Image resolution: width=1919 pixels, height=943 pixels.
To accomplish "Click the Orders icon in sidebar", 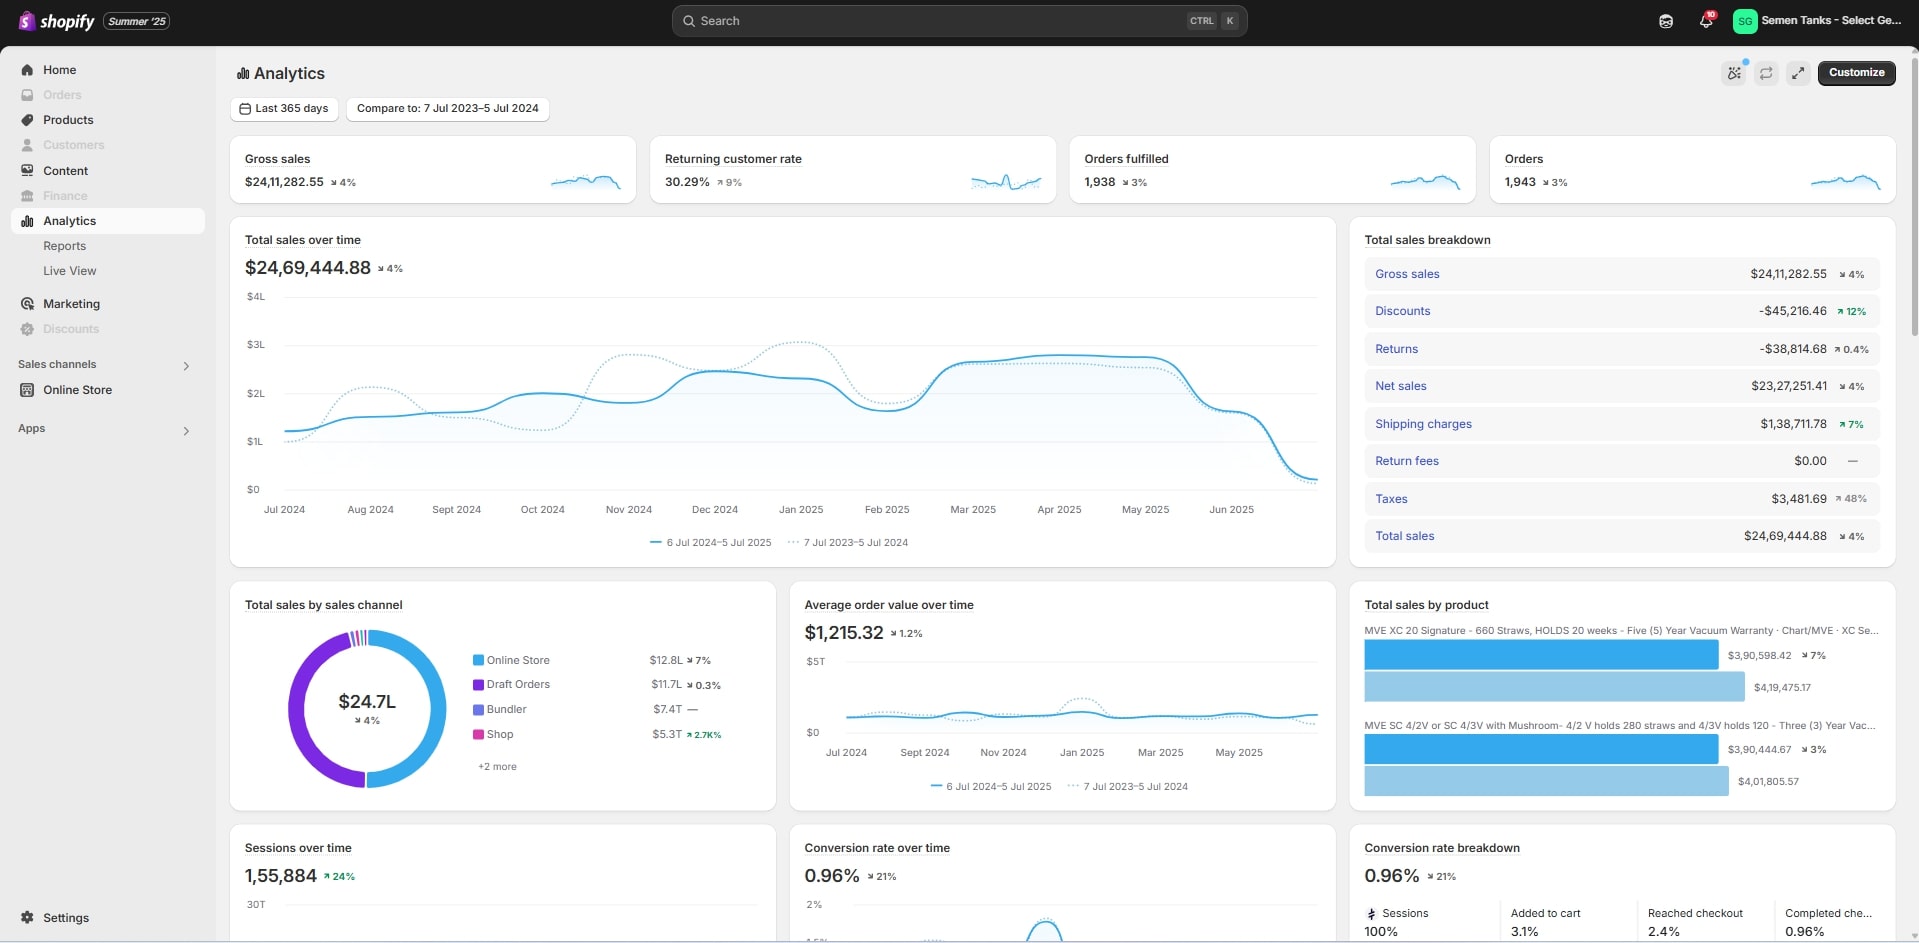I will [x=27, y=95].
